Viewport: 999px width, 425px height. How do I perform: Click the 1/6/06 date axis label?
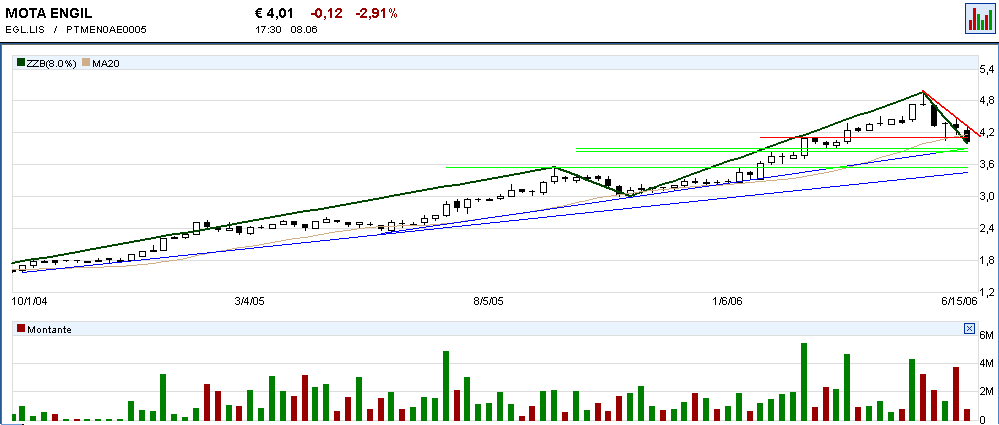pos(729,300)
